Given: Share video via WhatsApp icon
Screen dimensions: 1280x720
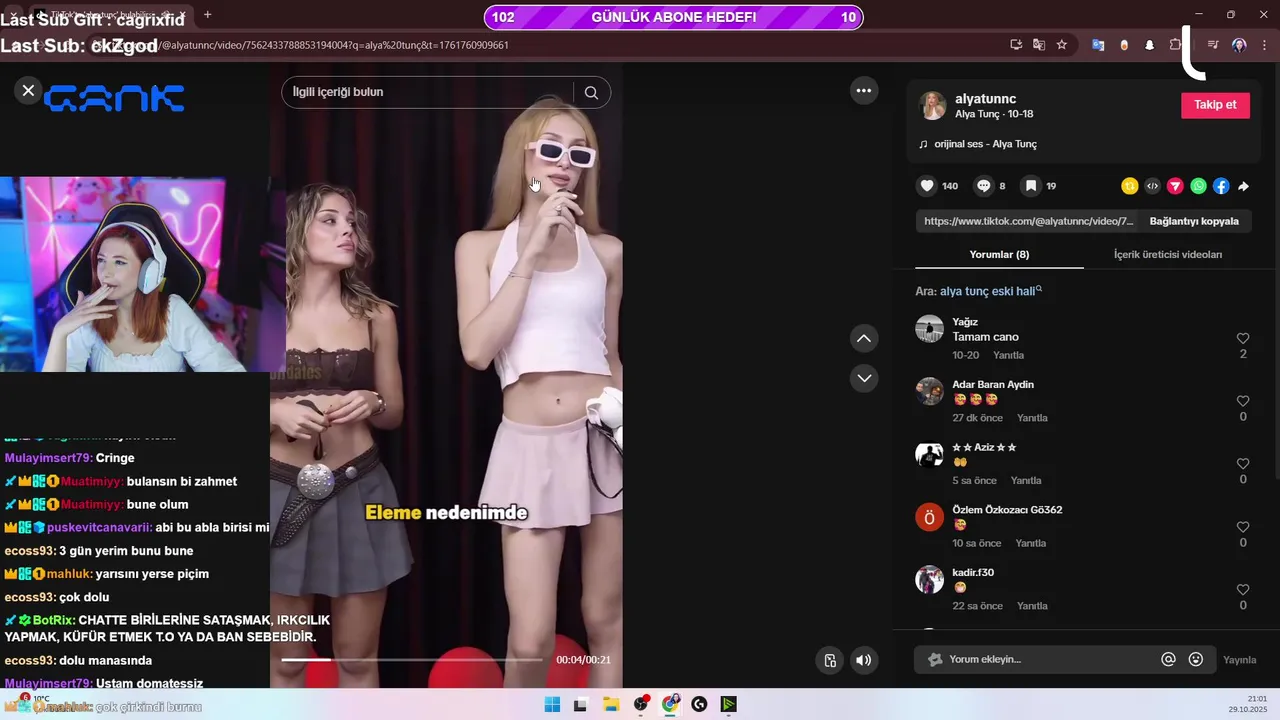Looking at the screenshot, I should point(1198,186).
